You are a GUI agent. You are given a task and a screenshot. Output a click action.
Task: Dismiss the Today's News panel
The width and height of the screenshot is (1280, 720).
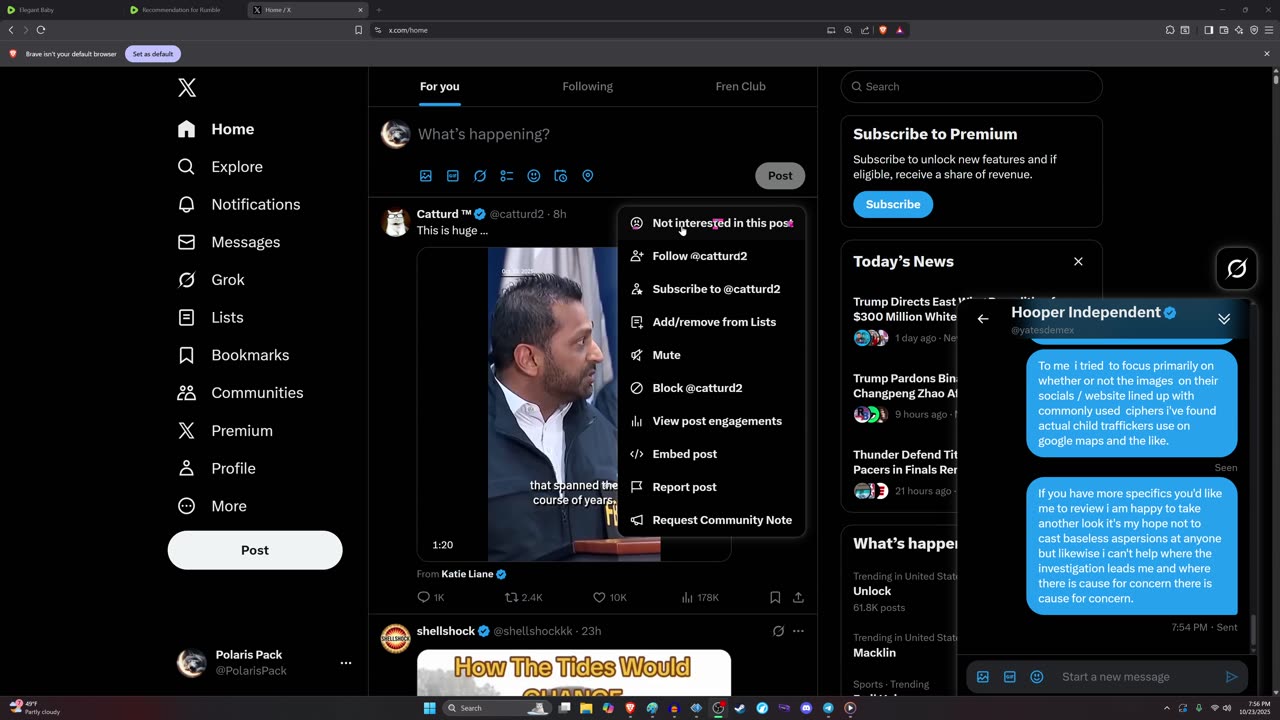1078,261
